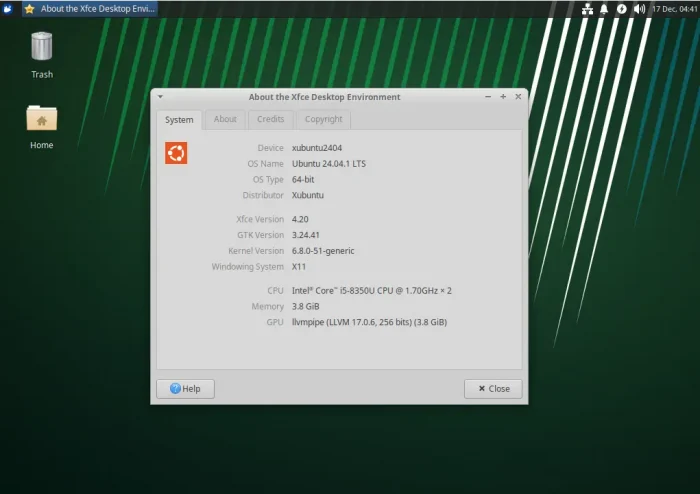Open the window menu arrow in title bar
The height and width of the screenshot is (494, 700).
point(160,96)
